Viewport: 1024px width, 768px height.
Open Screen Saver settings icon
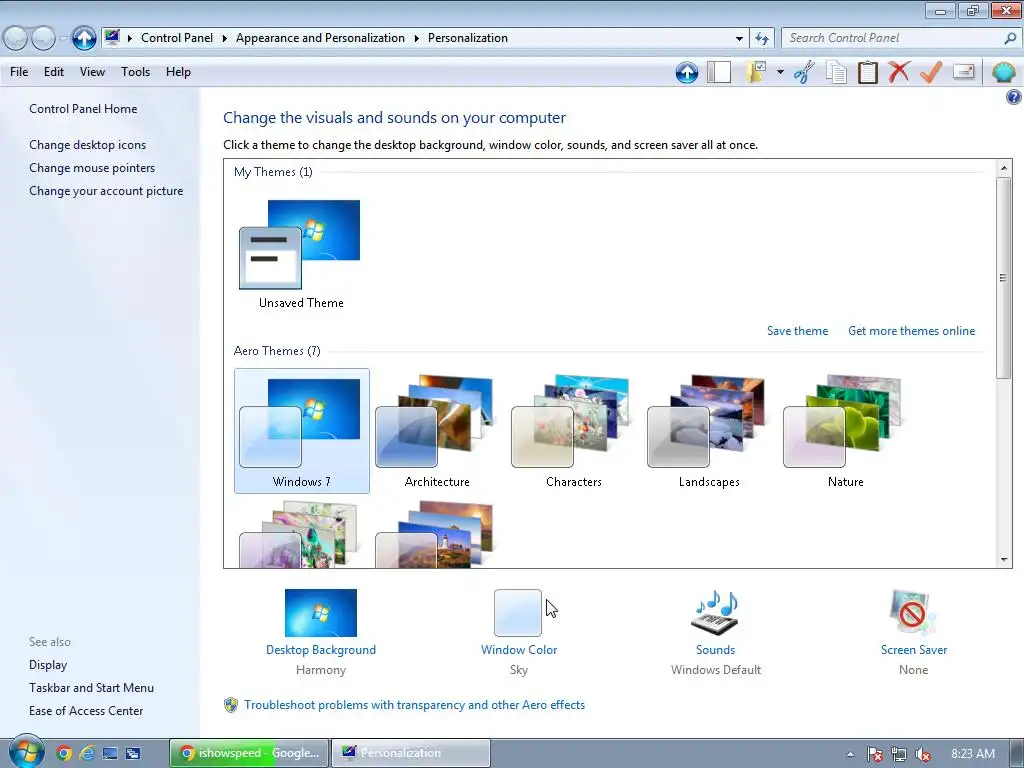tap(913, 613)
